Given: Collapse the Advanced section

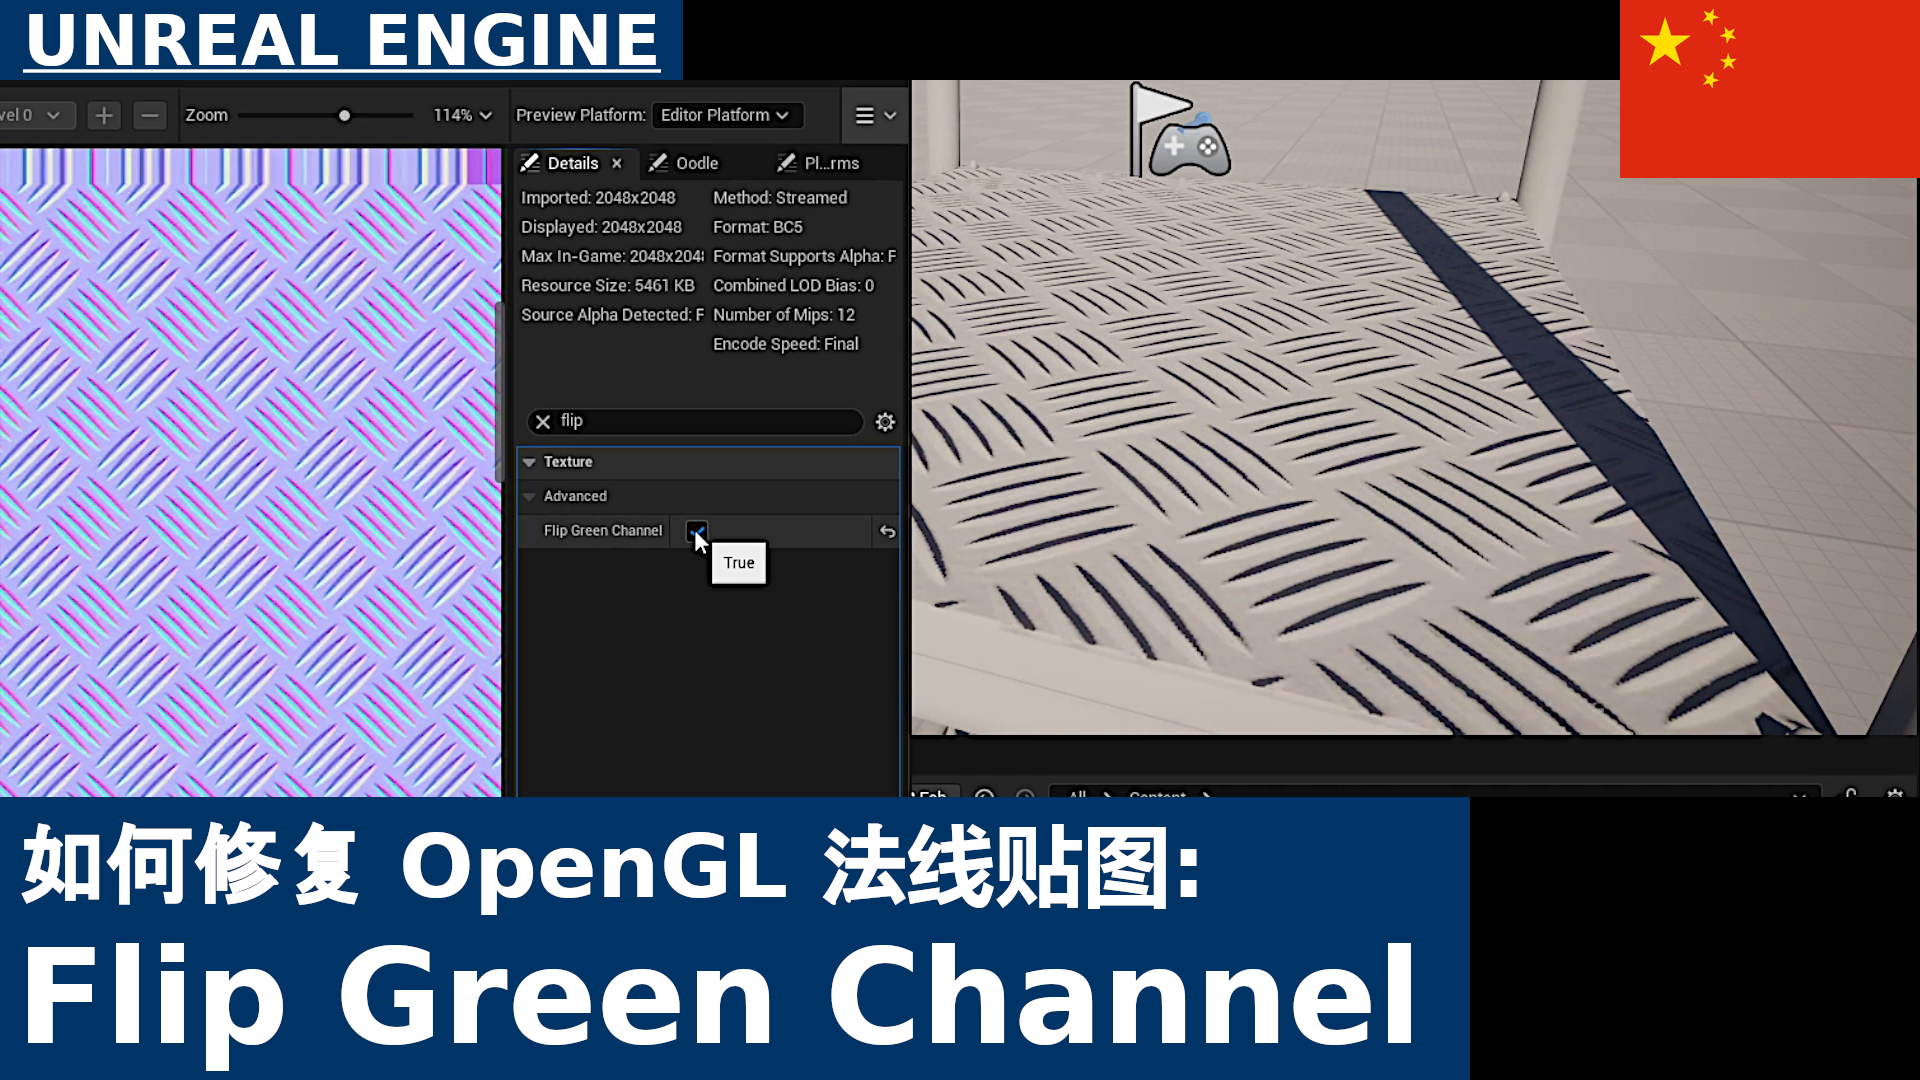Looking at the screenshot, I should (529, 496).
